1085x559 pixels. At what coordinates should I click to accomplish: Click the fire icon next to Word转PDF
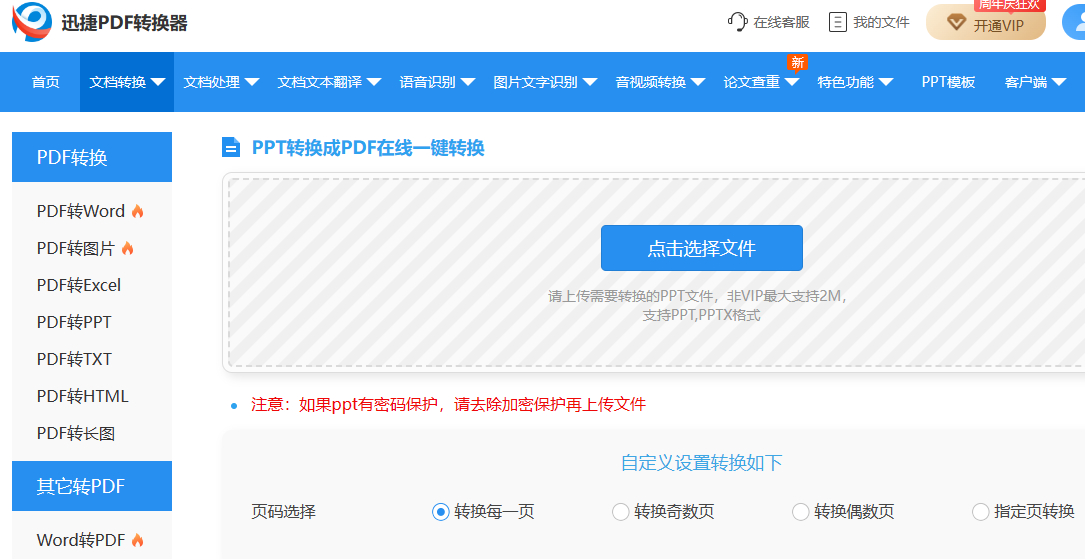138,540
